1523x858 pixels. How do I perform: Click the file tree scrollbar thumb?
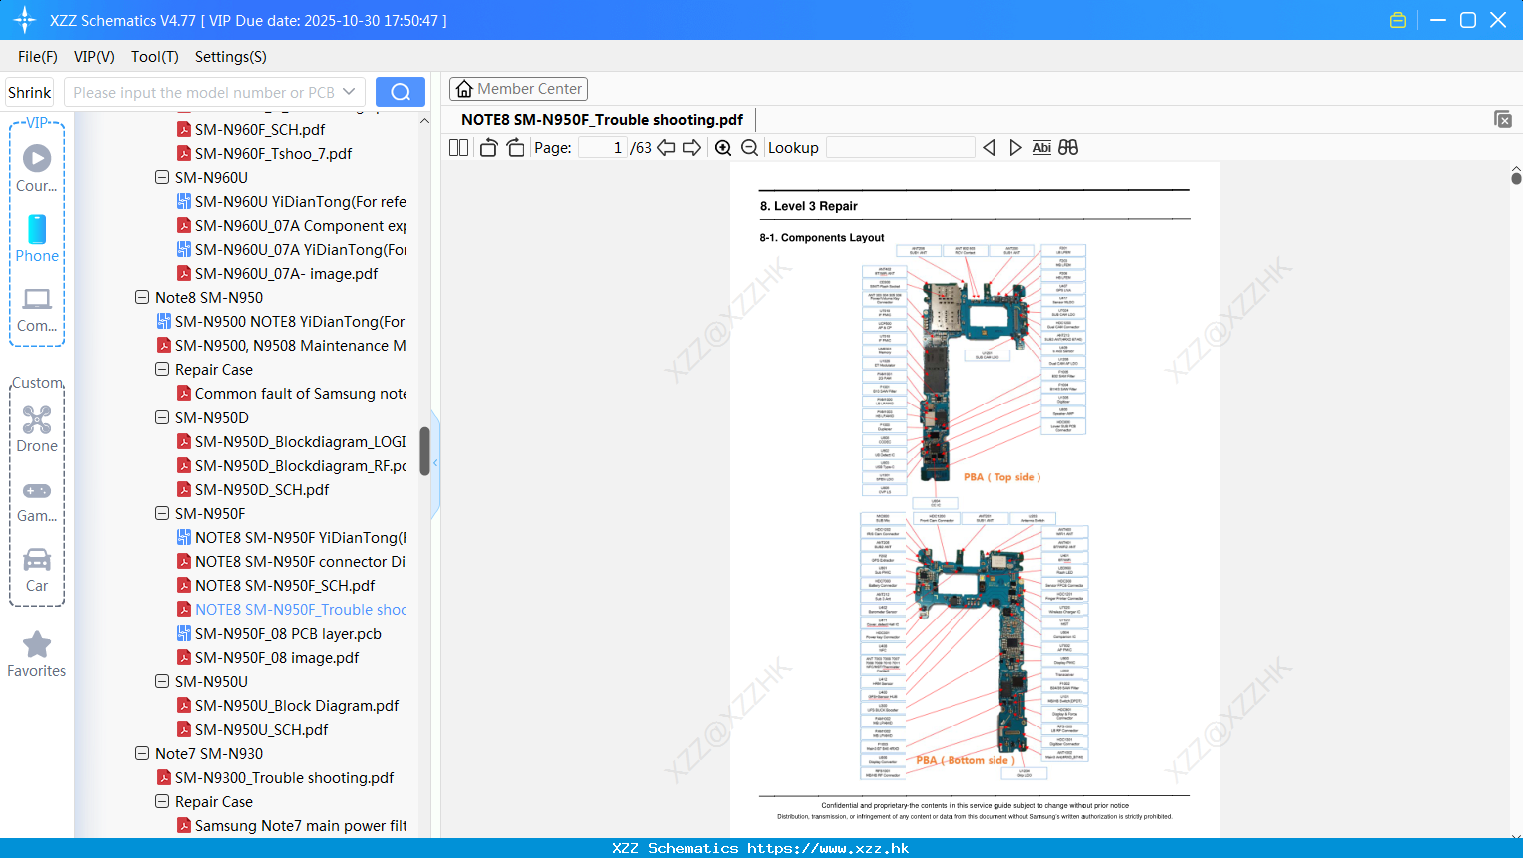click(x=424, y=450)
